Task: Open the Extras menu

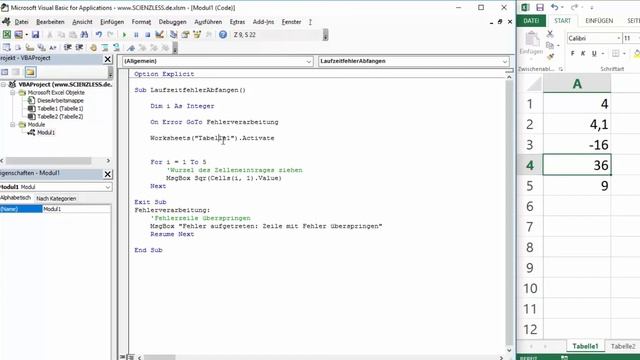Action: click(237, 22)
